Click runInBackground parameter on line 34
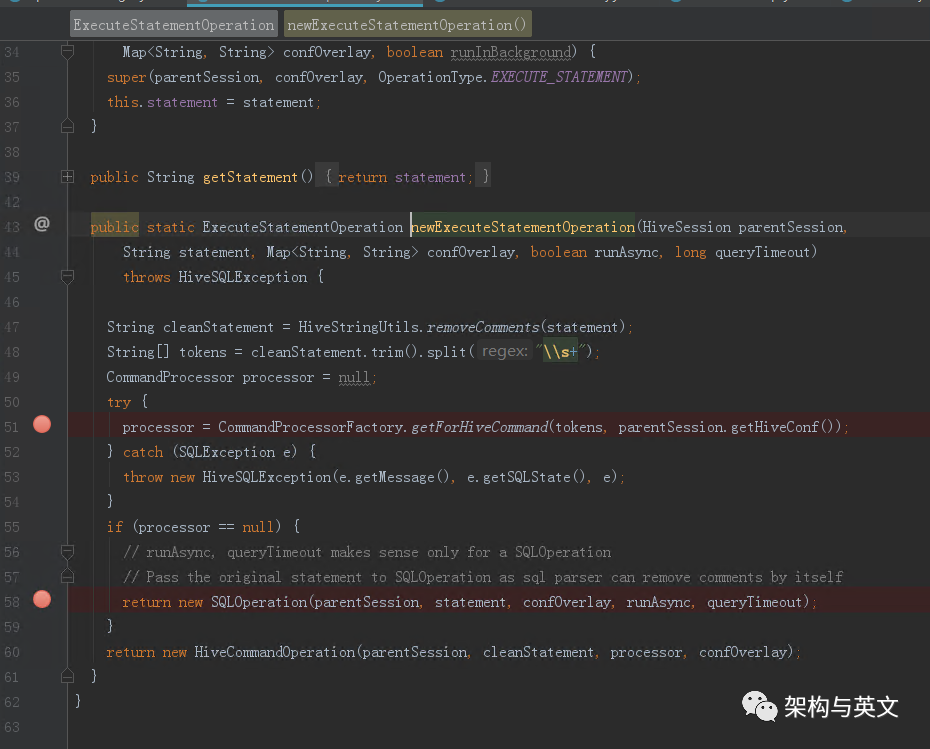The width and height of the screenshot is (930, 749). [510, 53]
